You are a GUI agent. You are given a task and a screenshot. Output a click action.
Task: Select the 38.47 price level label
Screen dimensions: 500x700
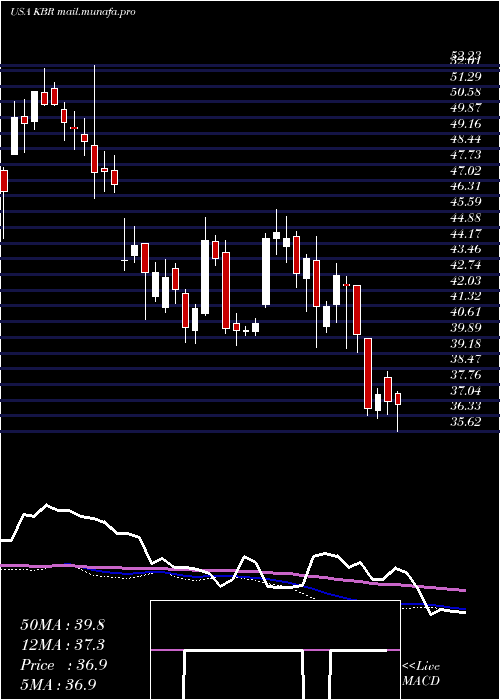(466, 359)
